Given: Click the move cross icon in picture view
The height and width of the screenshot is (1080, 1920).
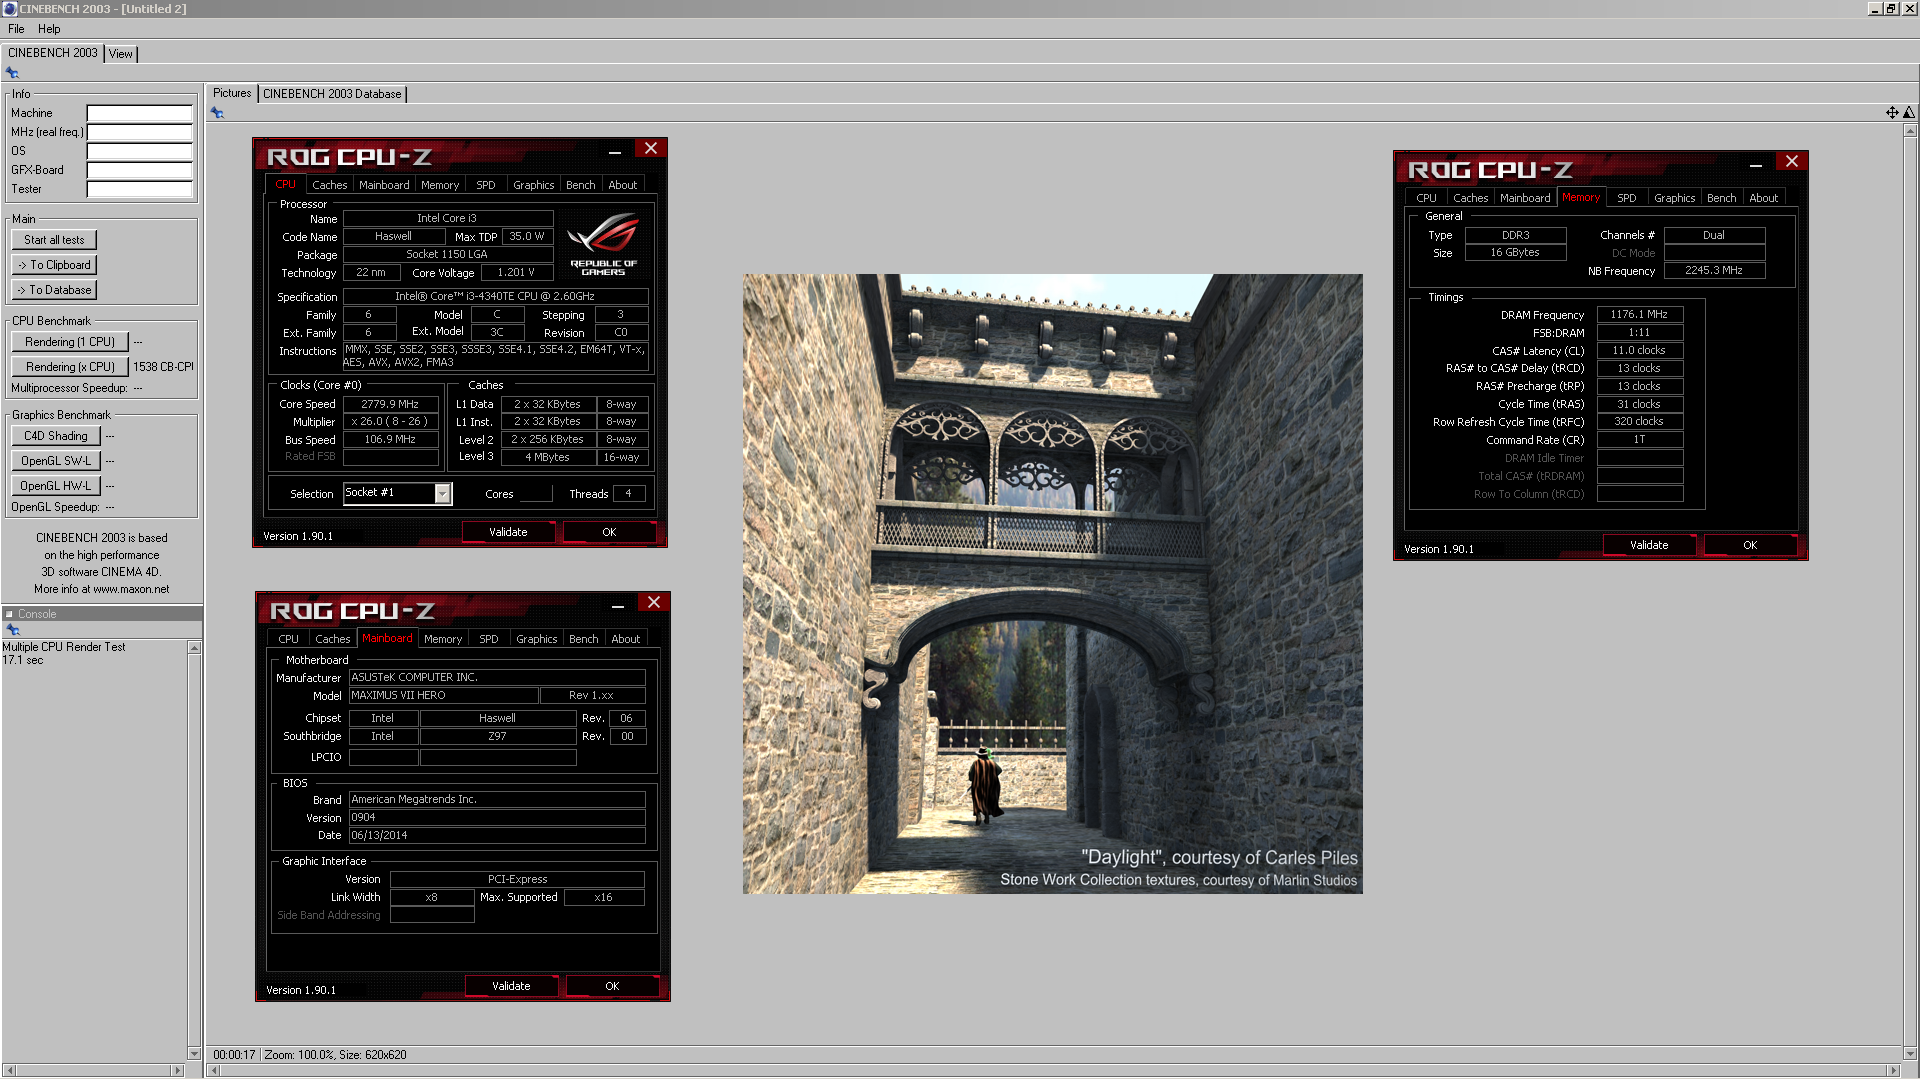Looking at the screenshot, I should click(x=1892, y=113).
